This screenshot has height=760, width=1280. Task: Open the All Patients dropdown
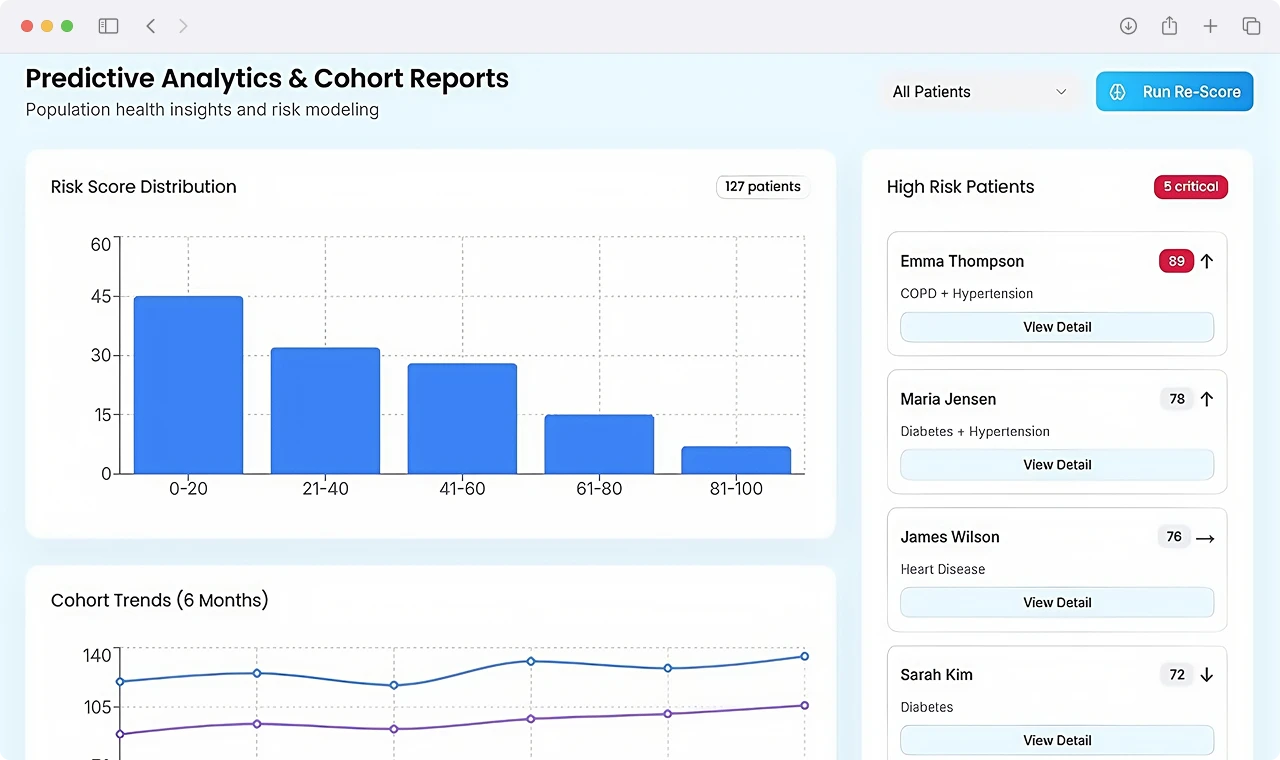(x=979, y=91)
